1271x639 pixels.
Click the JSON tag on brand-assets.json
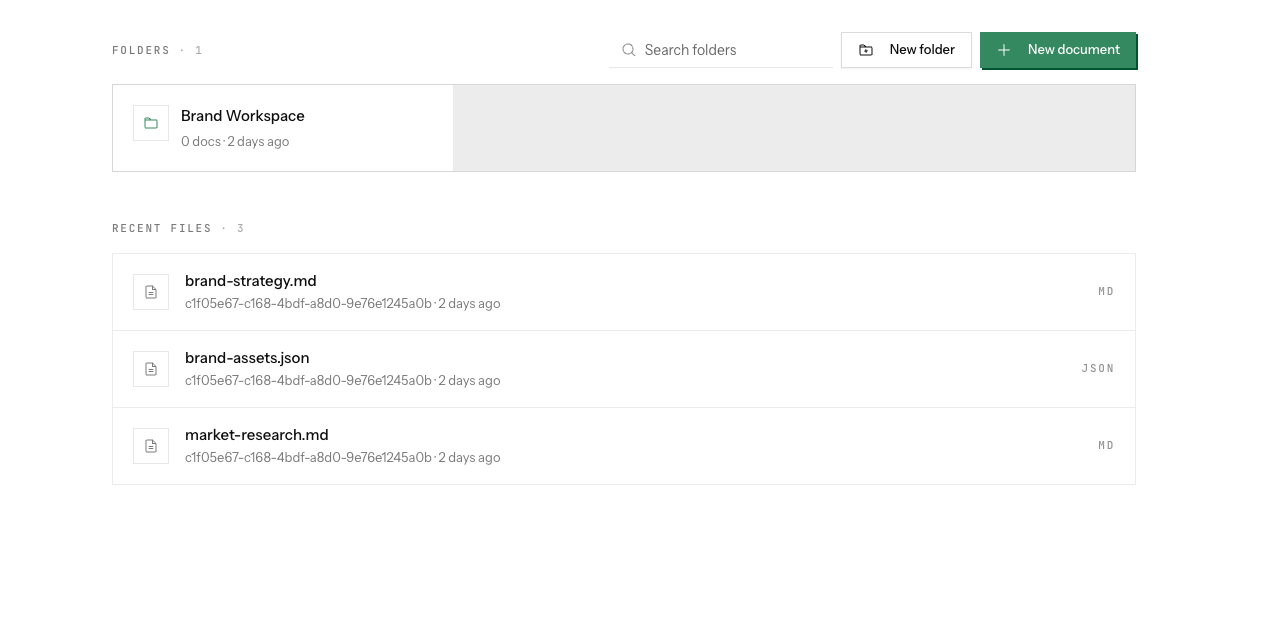click(1098, 369)
